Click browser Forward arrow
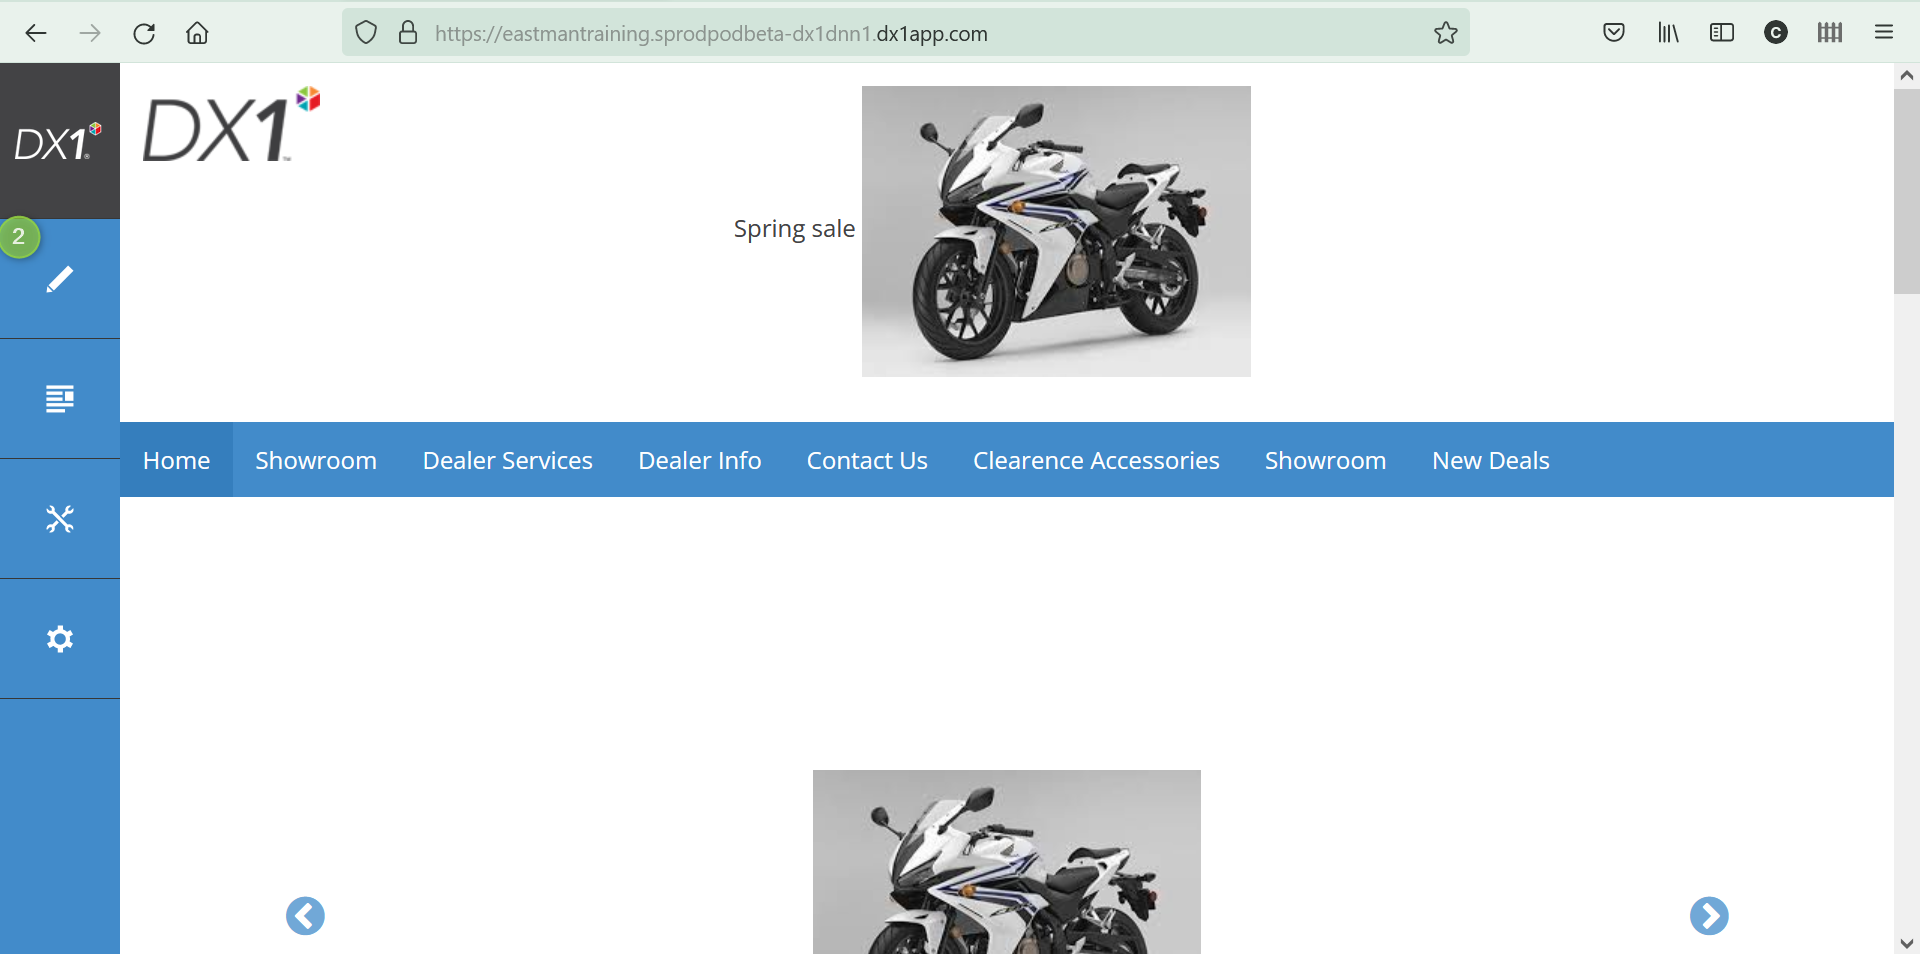 click(x=90, y=33)
